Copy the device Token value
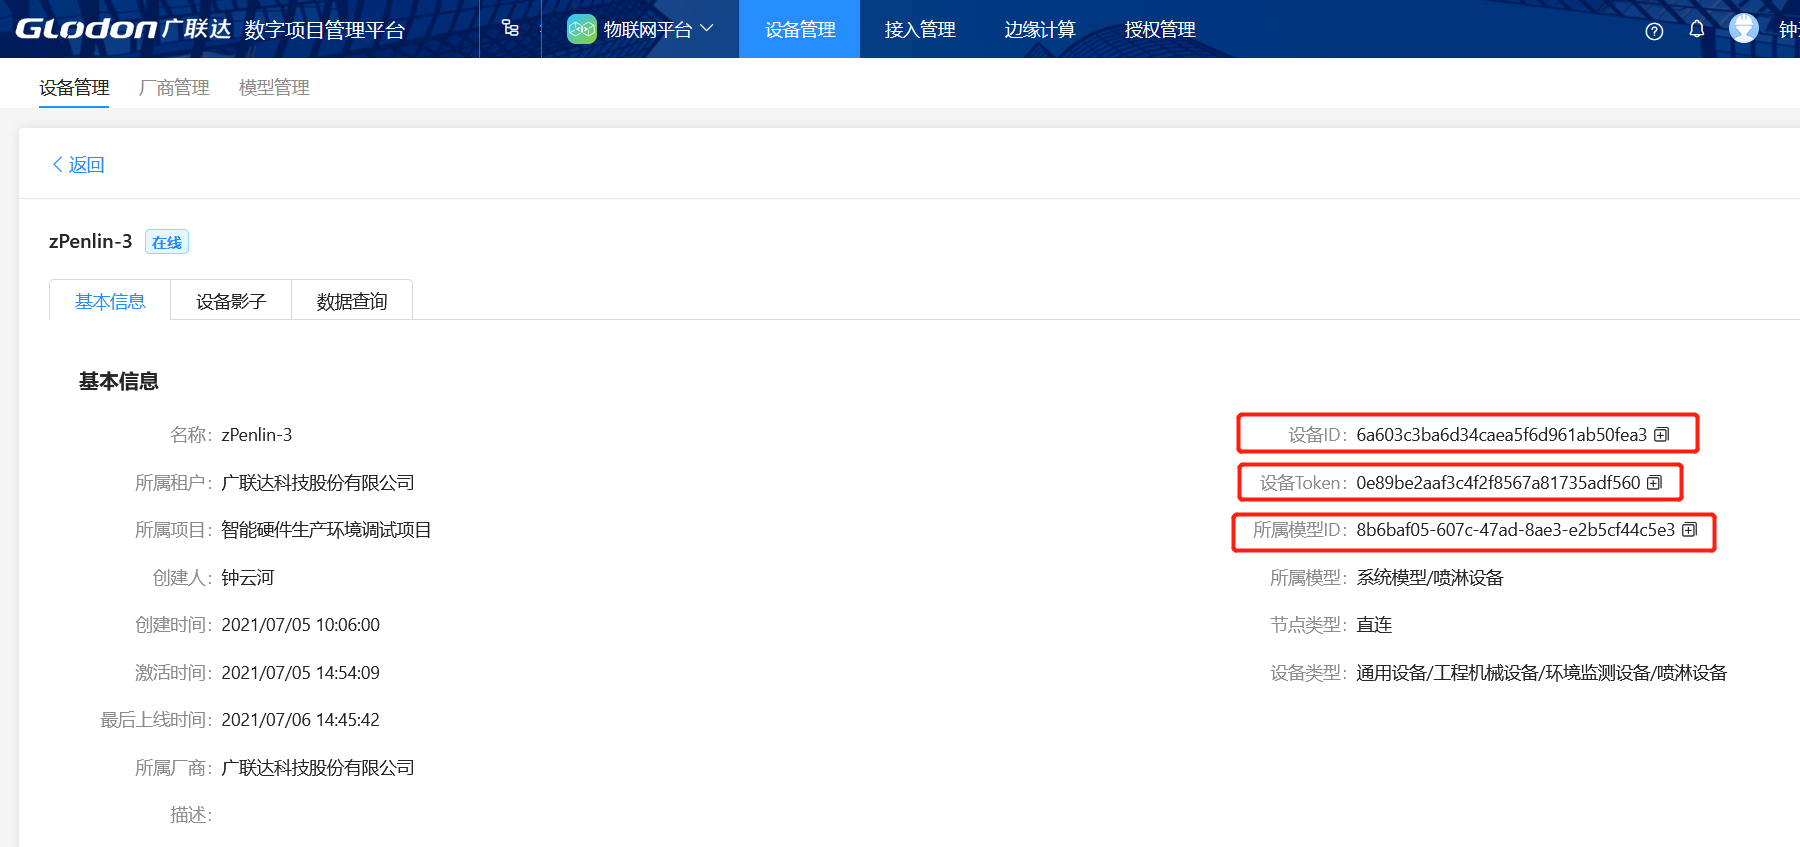The image size is (1800, 847). coord(1655,483)
